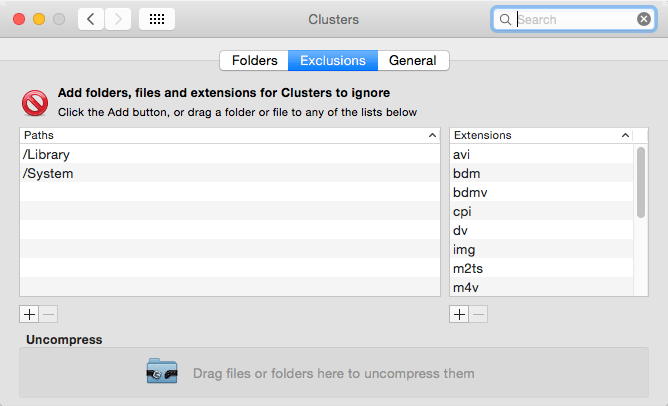Add a new extension with plus button
The height and width of the screenshot is (406, 668).
point(459,314)
